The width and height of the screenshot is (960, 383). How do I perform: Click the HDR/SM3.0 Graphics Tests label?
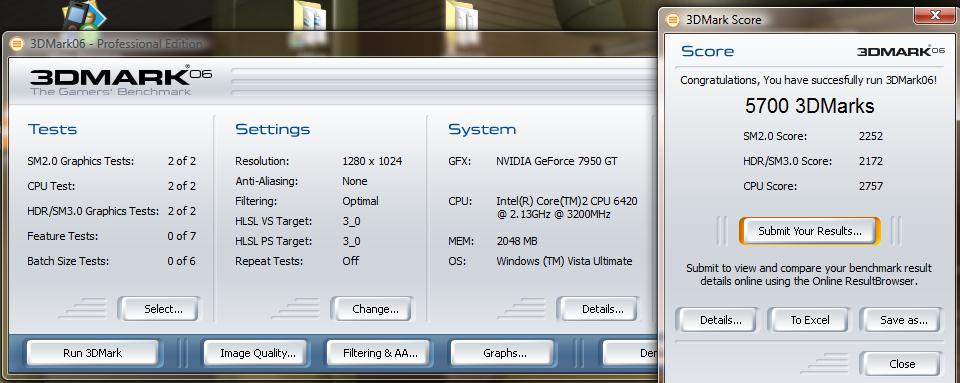(x=93, y=211)
